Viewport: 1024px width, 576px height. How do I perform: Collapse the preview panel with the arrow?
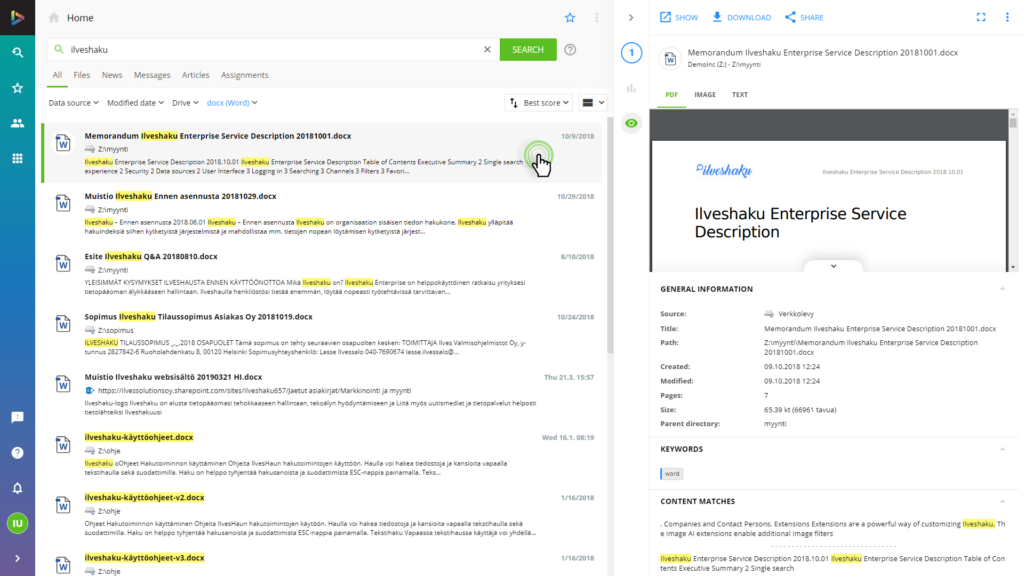pyautogui.click(x=631, y=18)
